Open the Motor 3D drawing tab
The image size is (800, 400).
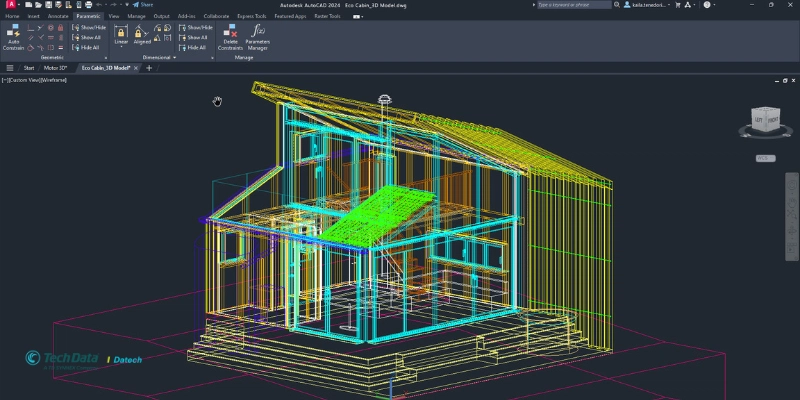(55, 68)
